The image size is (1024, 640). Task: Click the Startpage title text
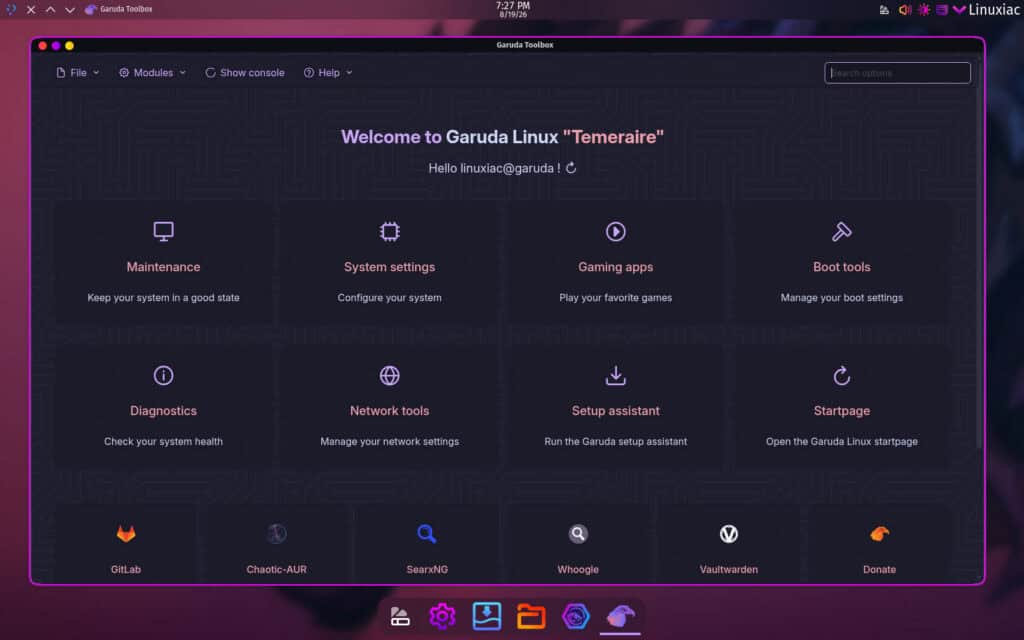(841, 411)
